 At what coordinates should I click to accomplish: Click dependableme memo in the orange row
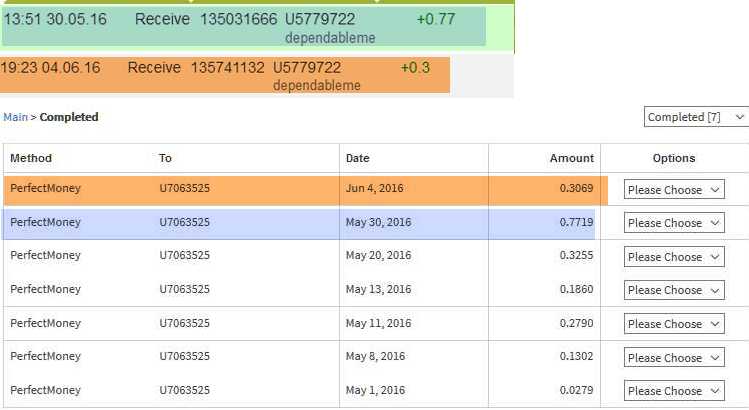point(317,86)
